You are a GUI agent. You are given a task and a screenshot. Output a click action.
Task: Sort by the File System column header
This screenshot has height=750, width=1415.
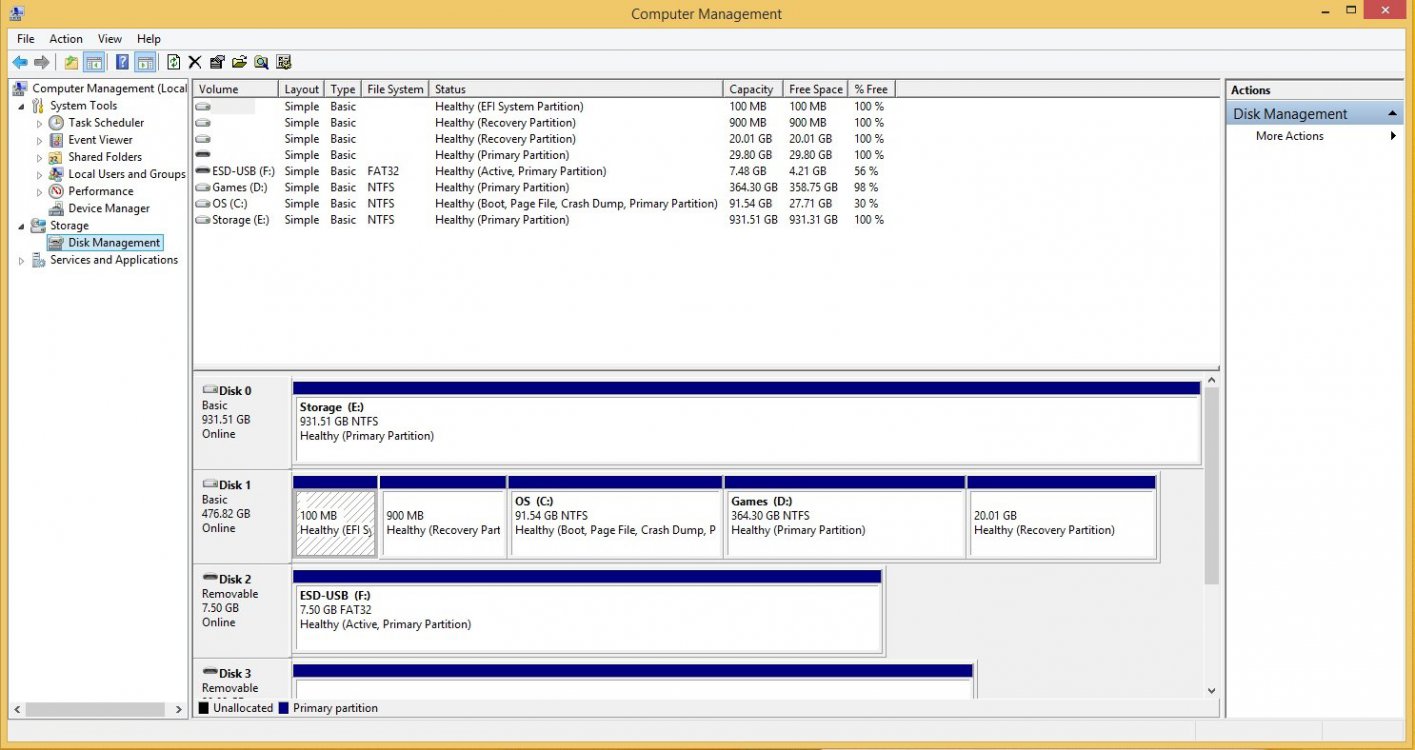[x=395, y=89]
